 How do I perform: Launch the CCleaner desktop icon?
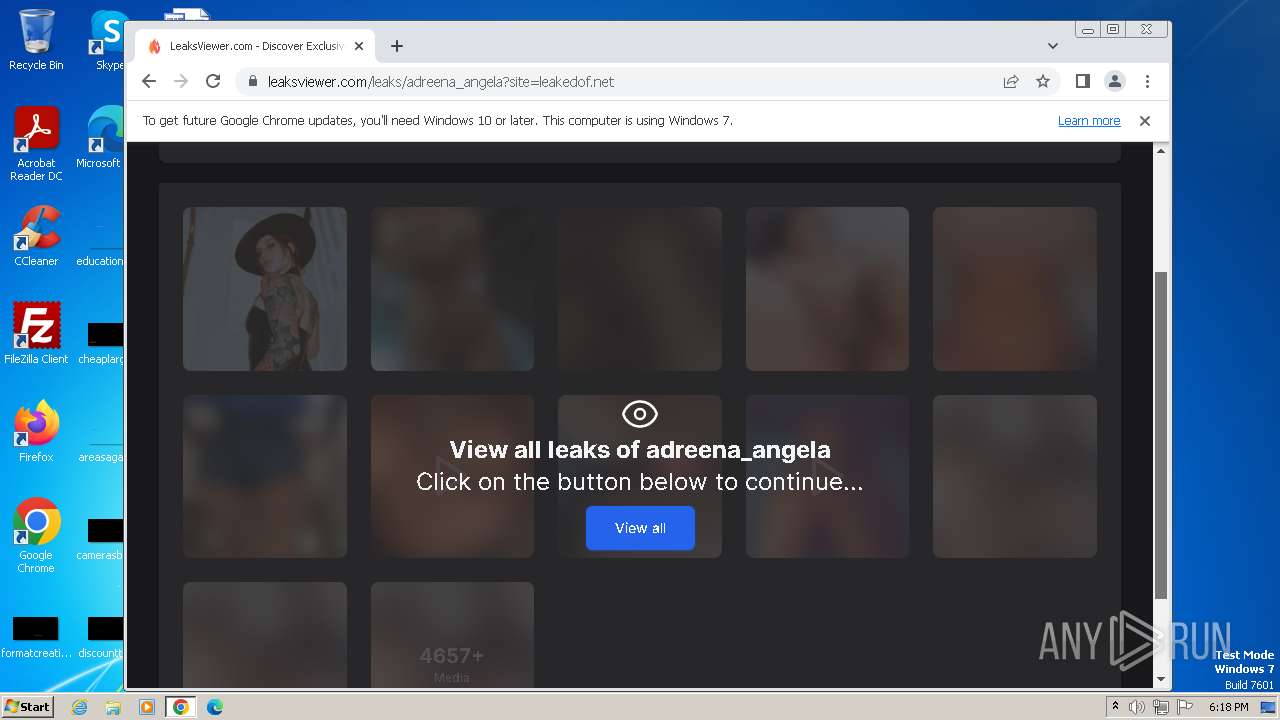[36, 236]
